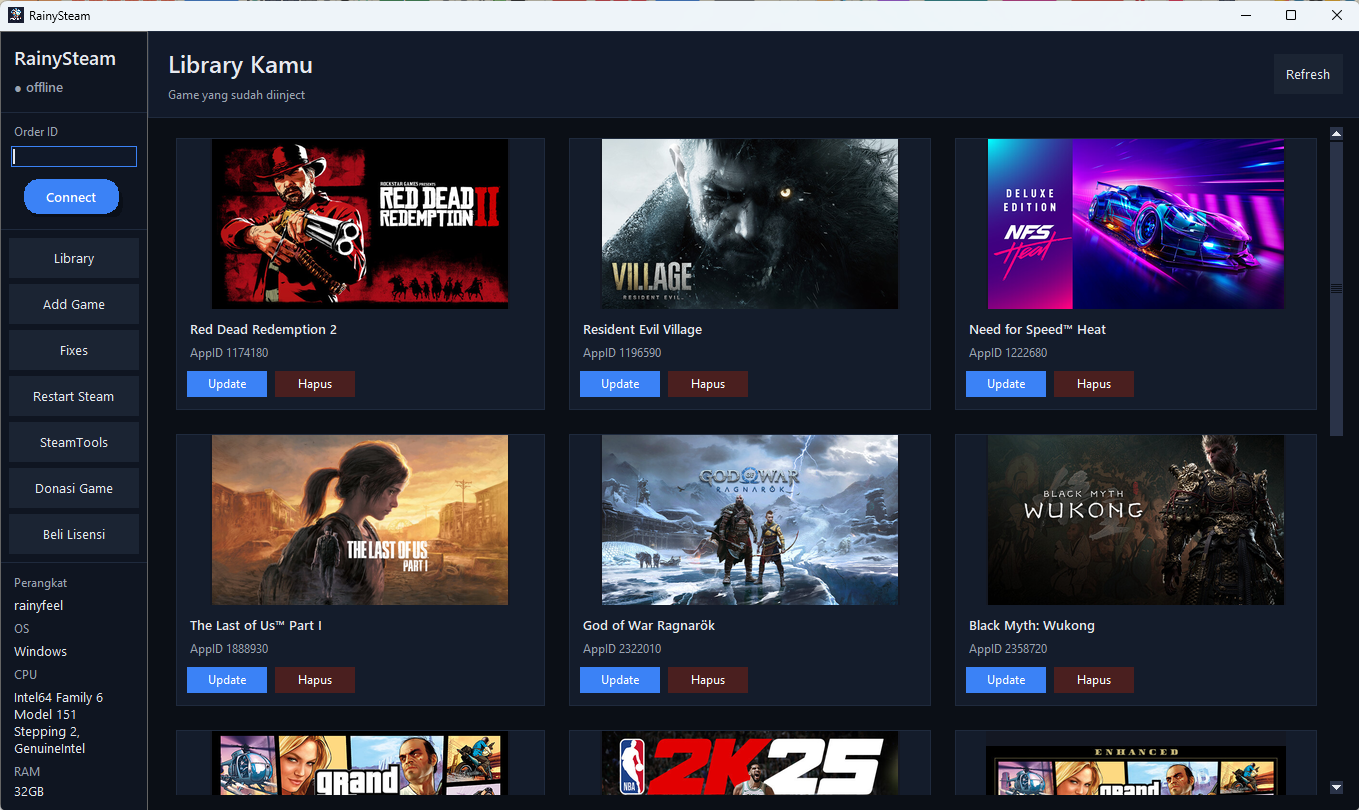Screen dimensions: 1359x810
Task: Open the Library section in sidebar
Action: pos(74,258)
